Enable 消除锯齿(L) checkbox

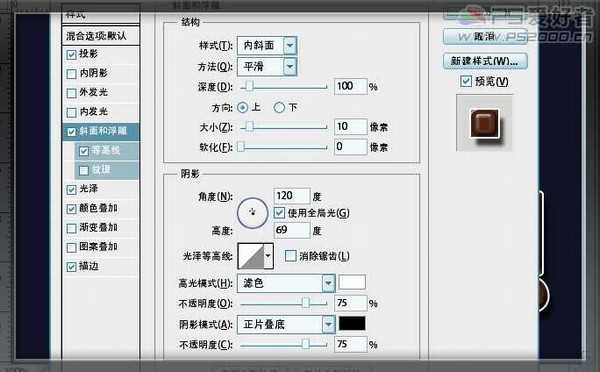point(290,256)
